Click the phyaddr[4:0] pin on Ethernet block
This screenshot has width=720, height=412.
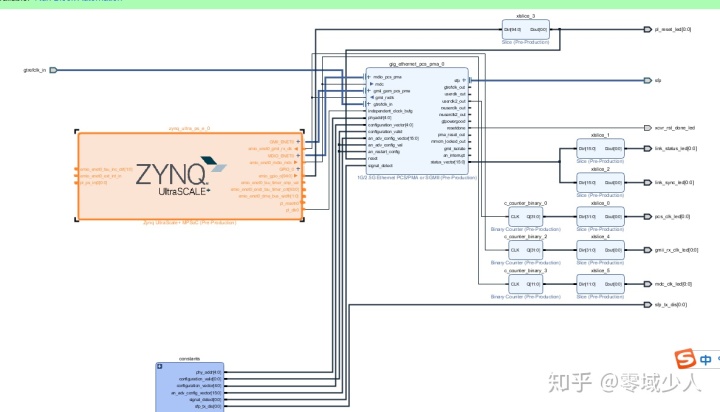click(380, 118)
